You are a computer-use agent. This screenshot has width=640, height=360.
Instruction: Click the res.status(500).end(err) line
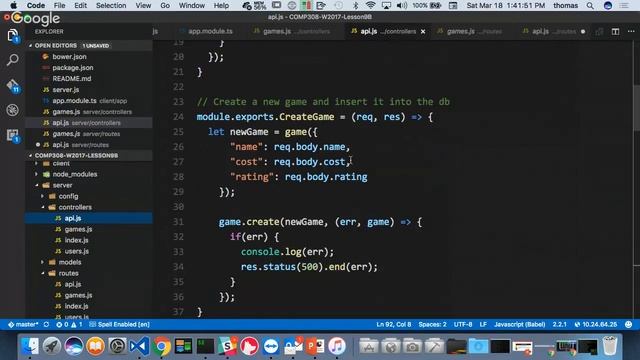tap(309, 267)
